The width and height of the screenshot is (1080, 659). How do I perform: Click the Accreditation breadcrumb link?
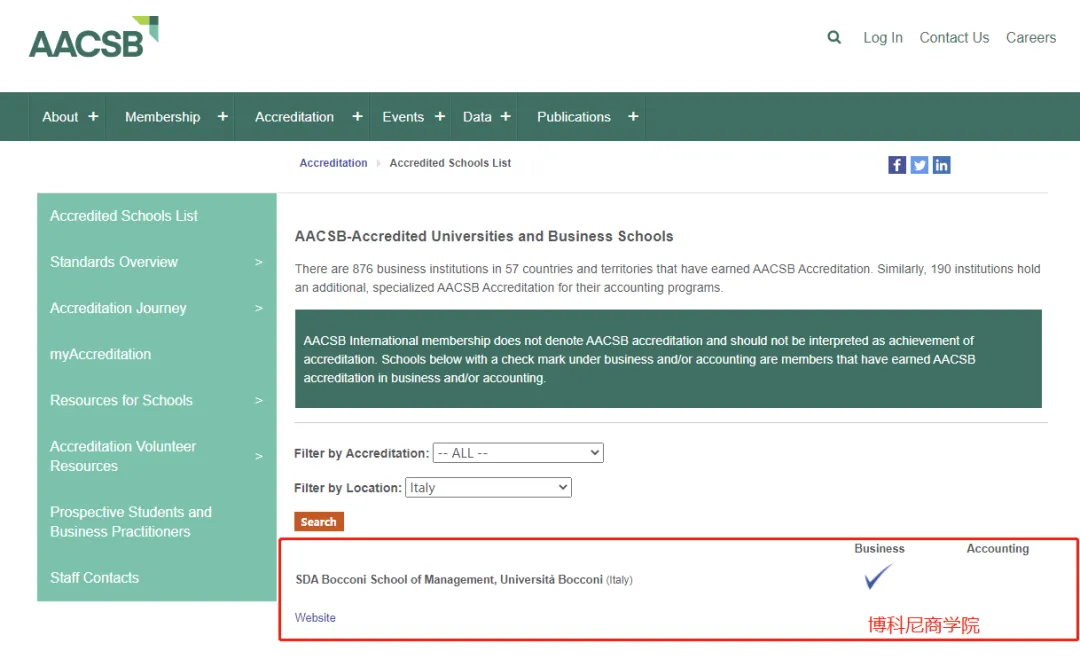pyautogui.click(x=333, y=163)
